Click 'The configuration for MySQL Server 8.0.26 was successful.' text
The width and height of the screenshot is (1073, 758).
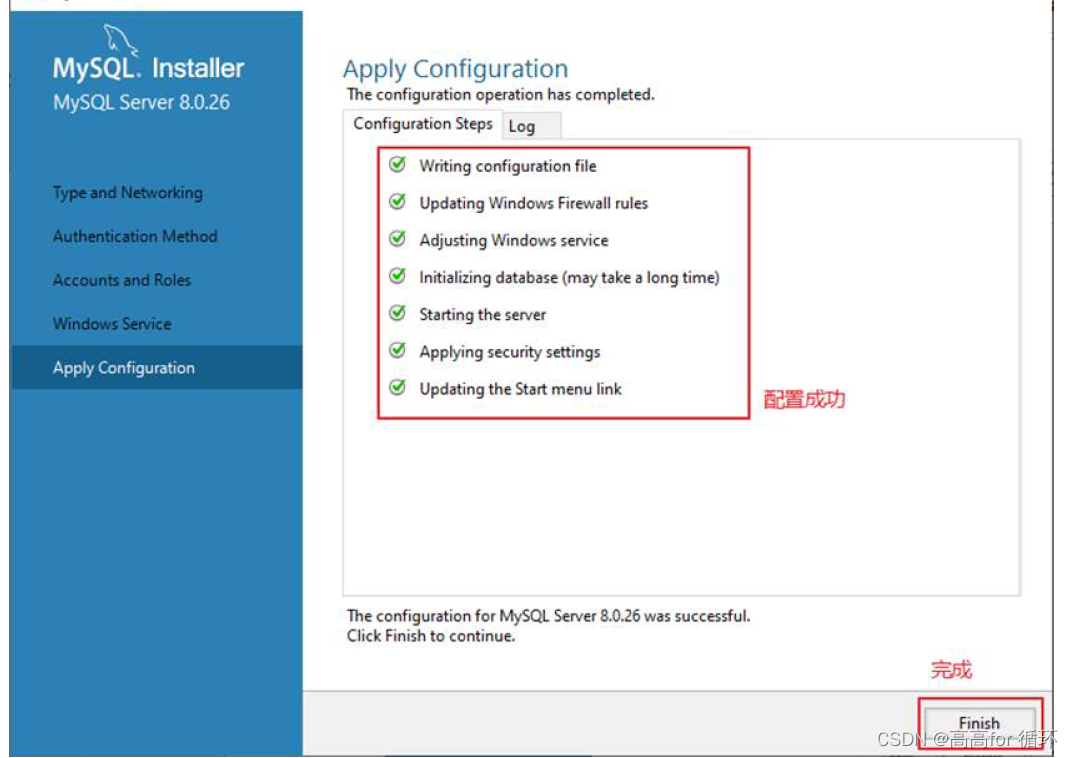click(549, 616)
